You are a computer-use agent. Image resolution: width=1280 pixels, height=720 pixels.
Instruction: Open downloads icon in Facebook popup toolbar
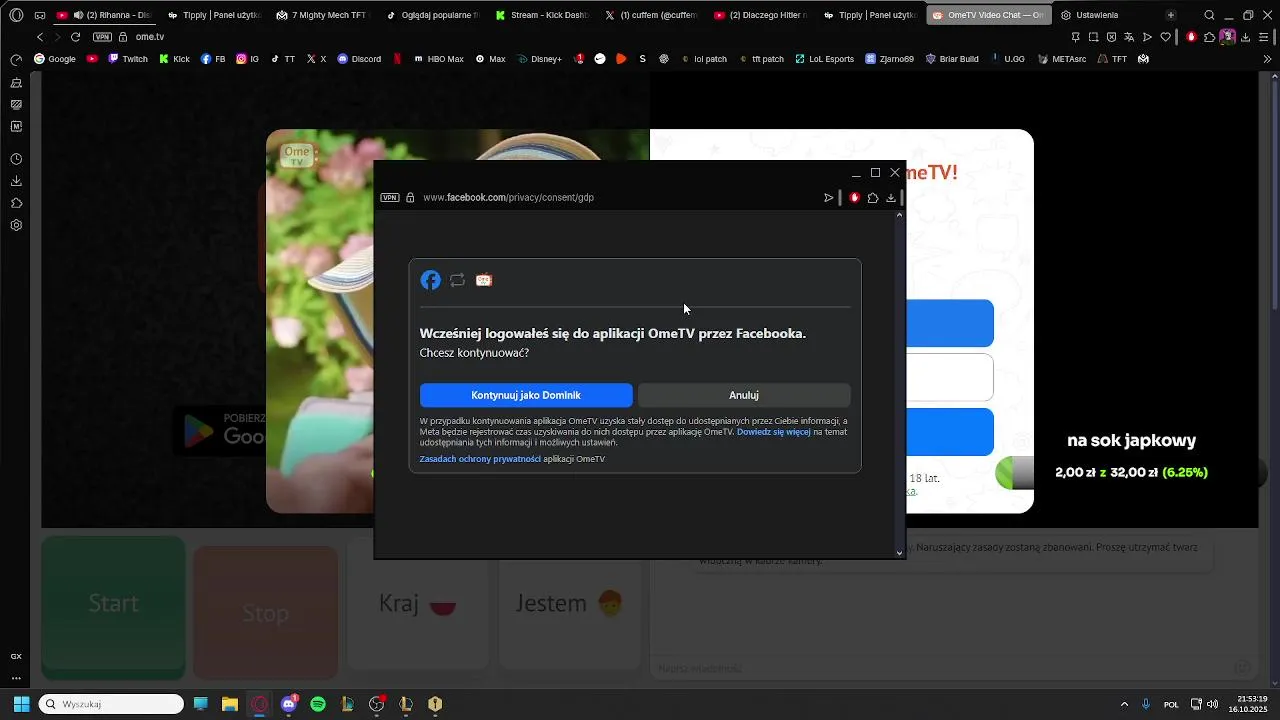891,198
